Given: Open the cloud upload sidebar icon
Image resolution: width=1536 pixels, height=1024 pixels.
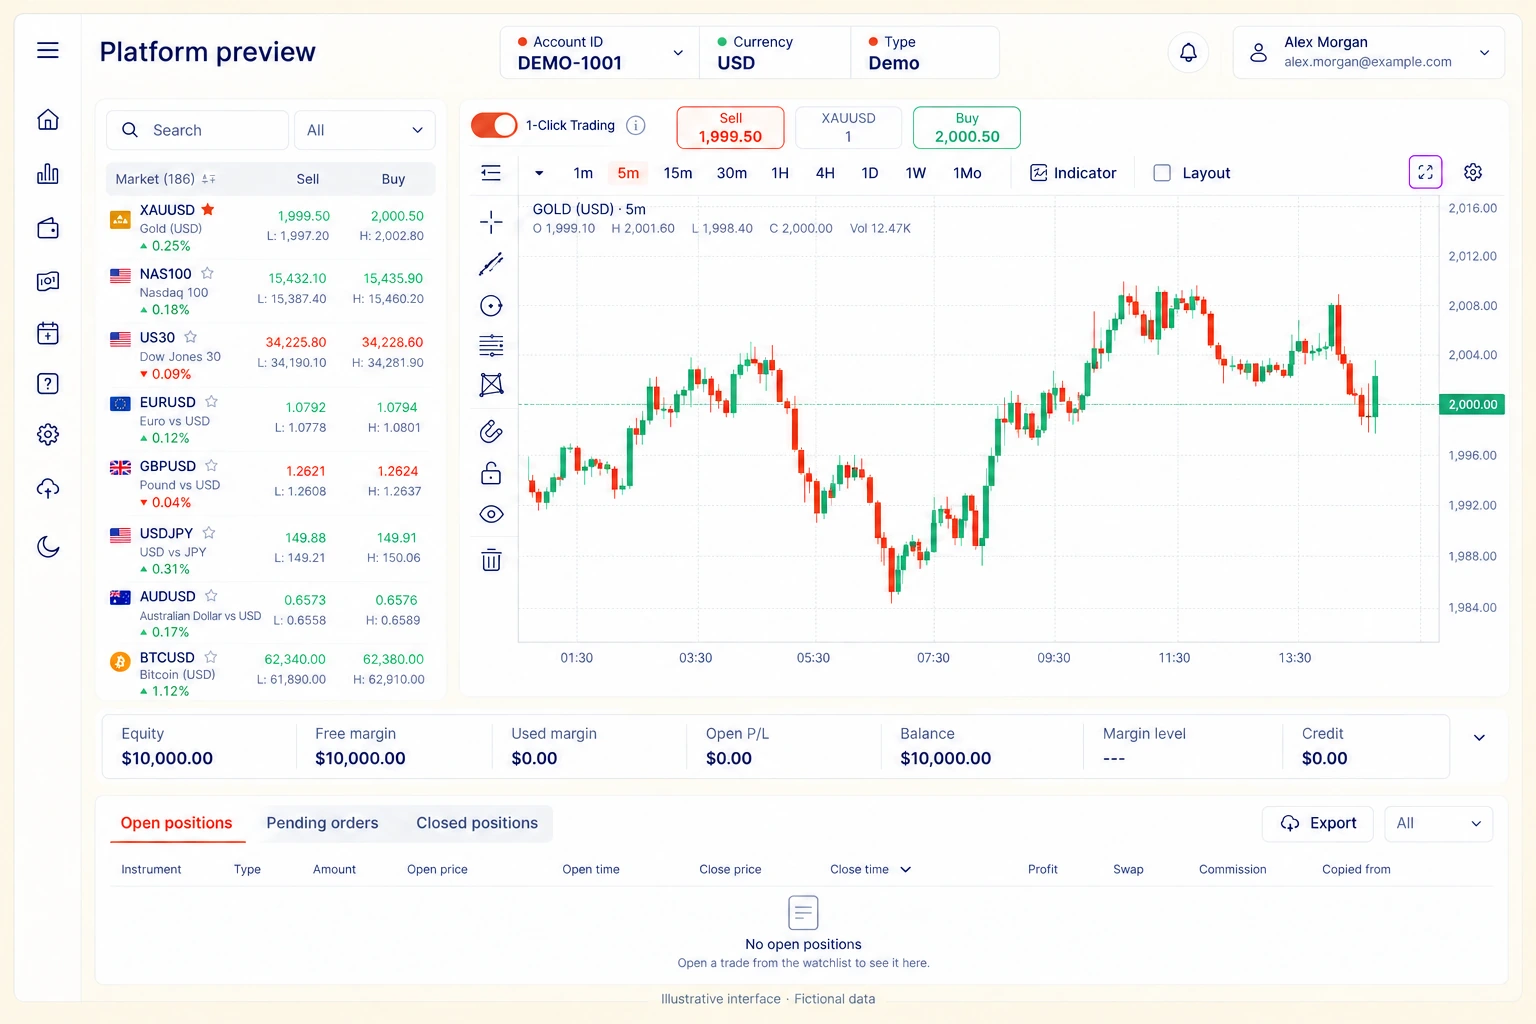Looking at the screenshot, I should [x=48, y=488].
